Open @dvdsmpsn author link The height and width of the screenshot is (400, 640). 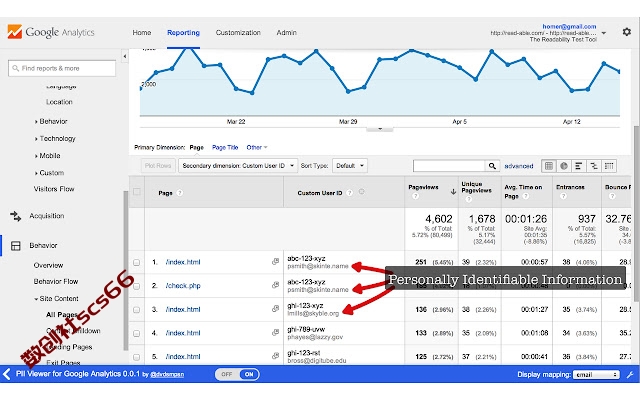pyautogui.click(x=167, y=374)
